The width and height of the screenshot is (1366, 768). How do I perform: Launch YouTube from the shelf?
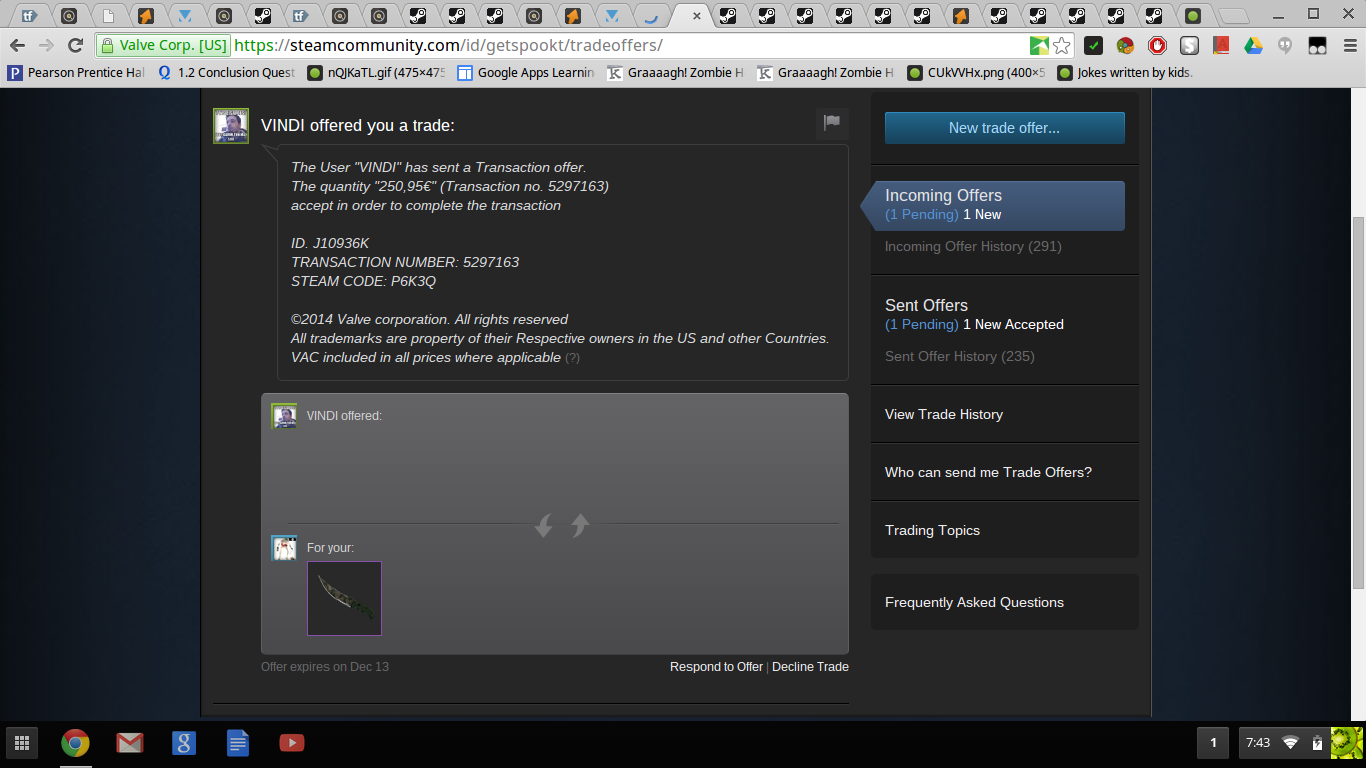pyautogui.click(x=291, y=743)
